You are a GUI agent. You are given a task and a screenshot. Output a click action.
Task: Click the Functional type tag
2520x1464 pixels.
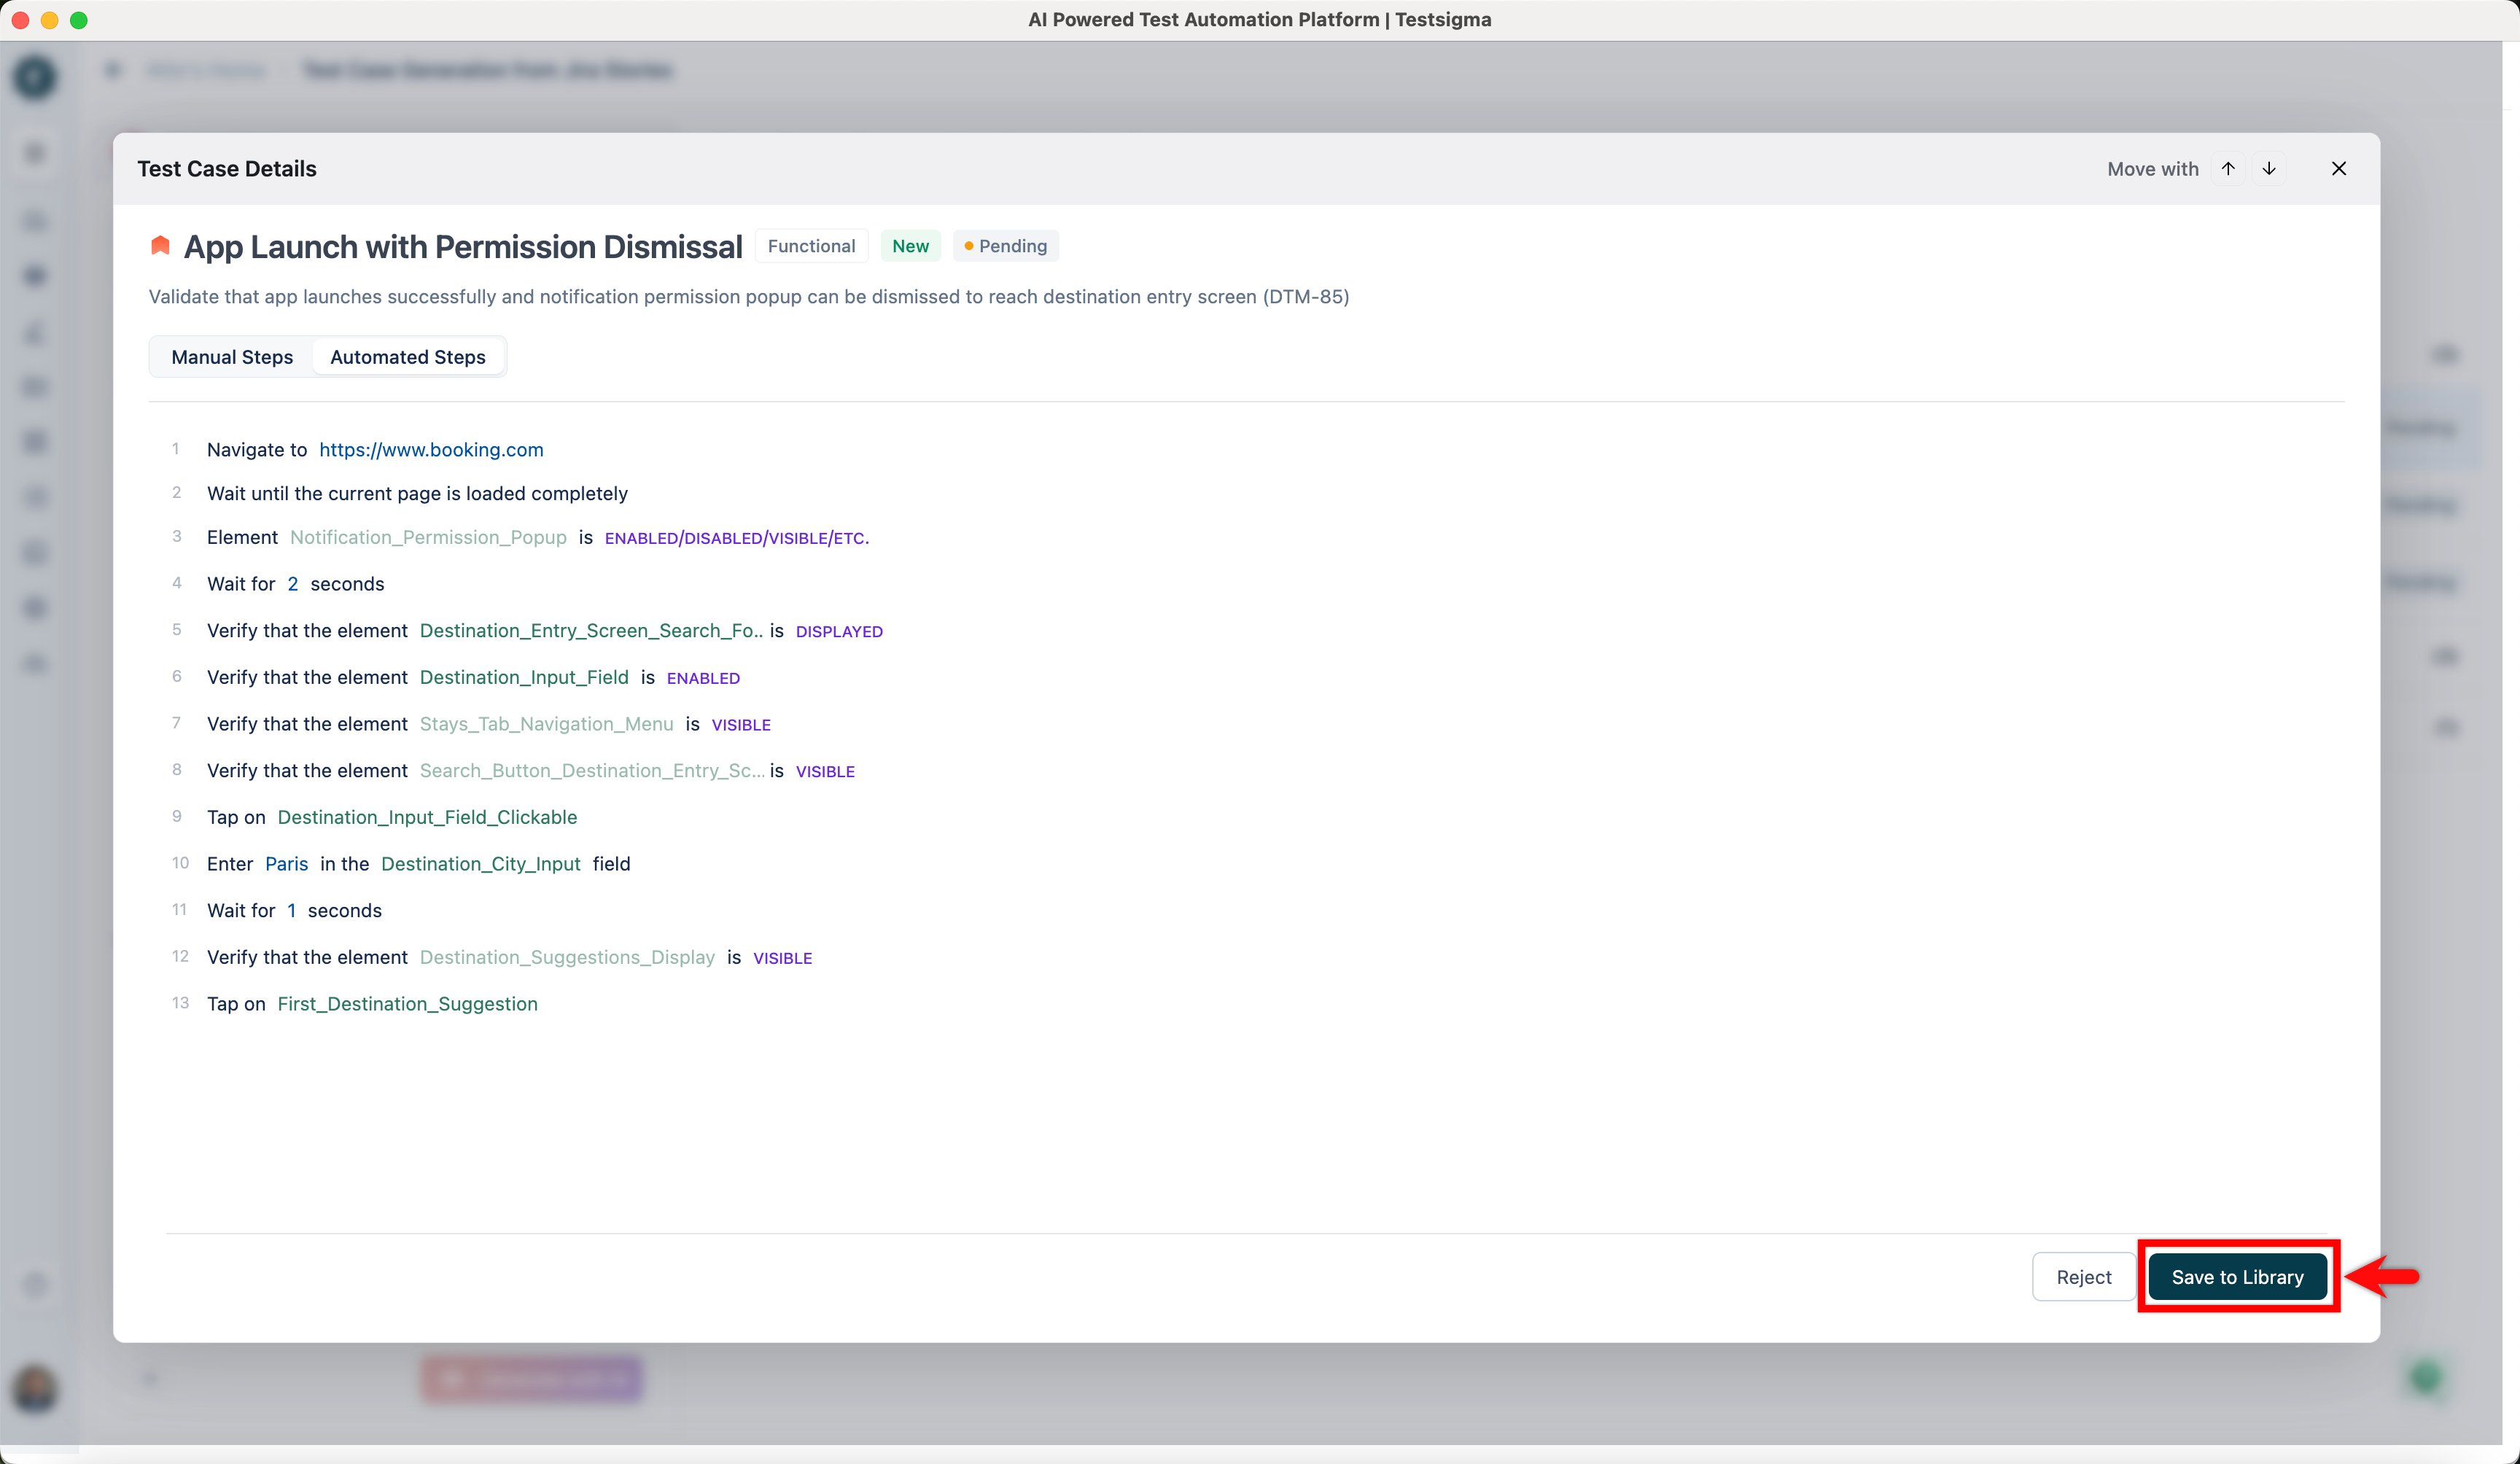tap(811, 246)
